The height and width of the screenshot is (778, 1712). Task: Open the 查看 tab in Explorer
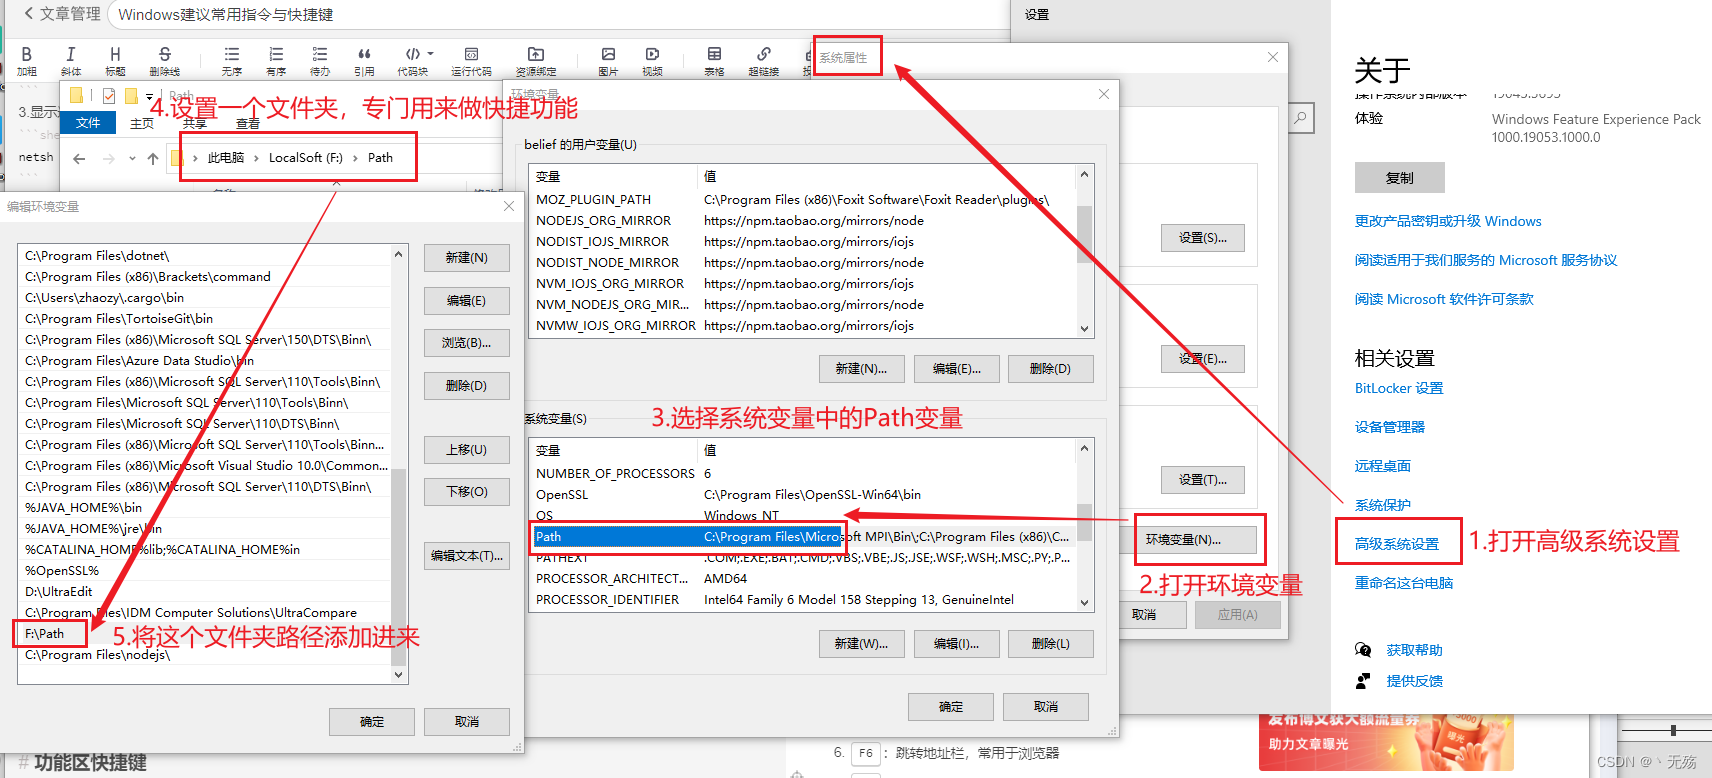248,123
